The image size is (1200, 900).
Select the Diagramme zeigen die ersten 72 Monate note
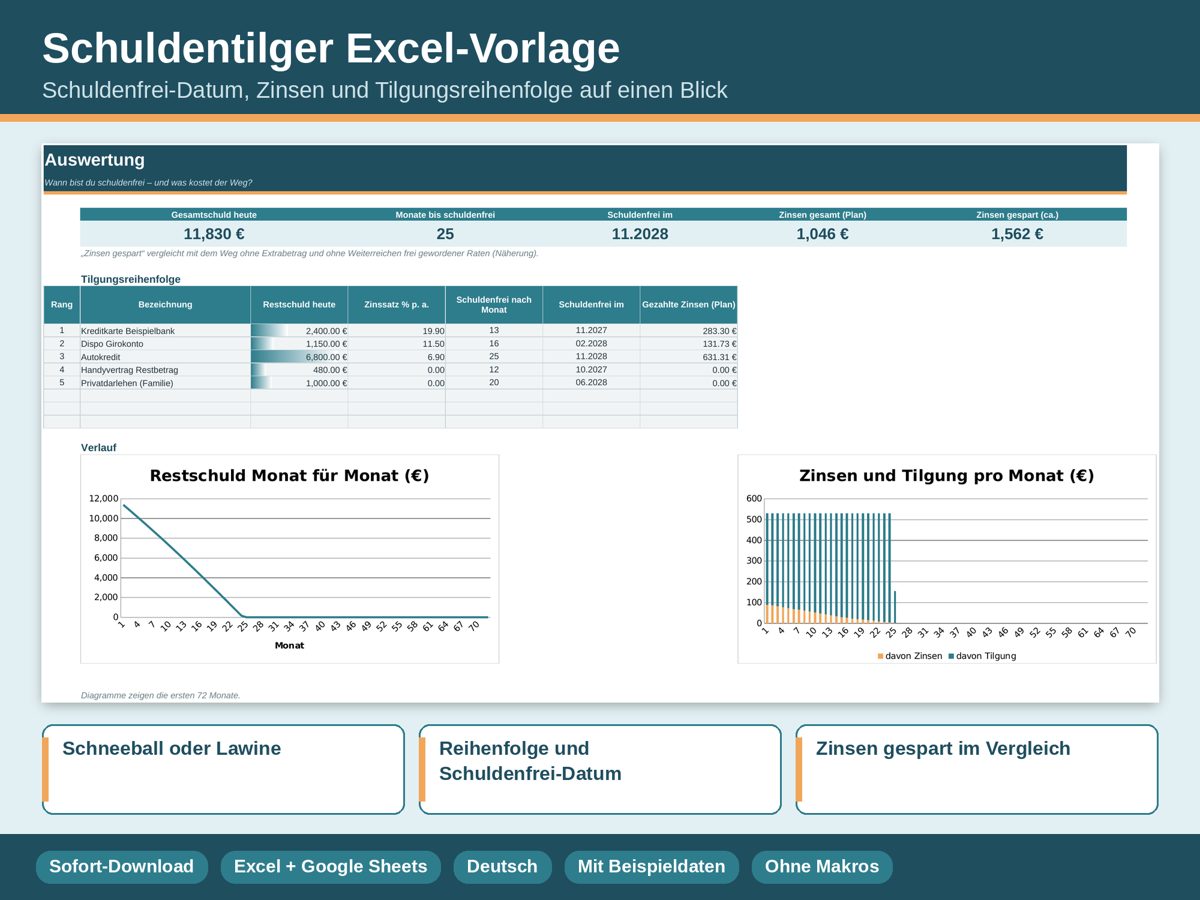click(161, 695)
